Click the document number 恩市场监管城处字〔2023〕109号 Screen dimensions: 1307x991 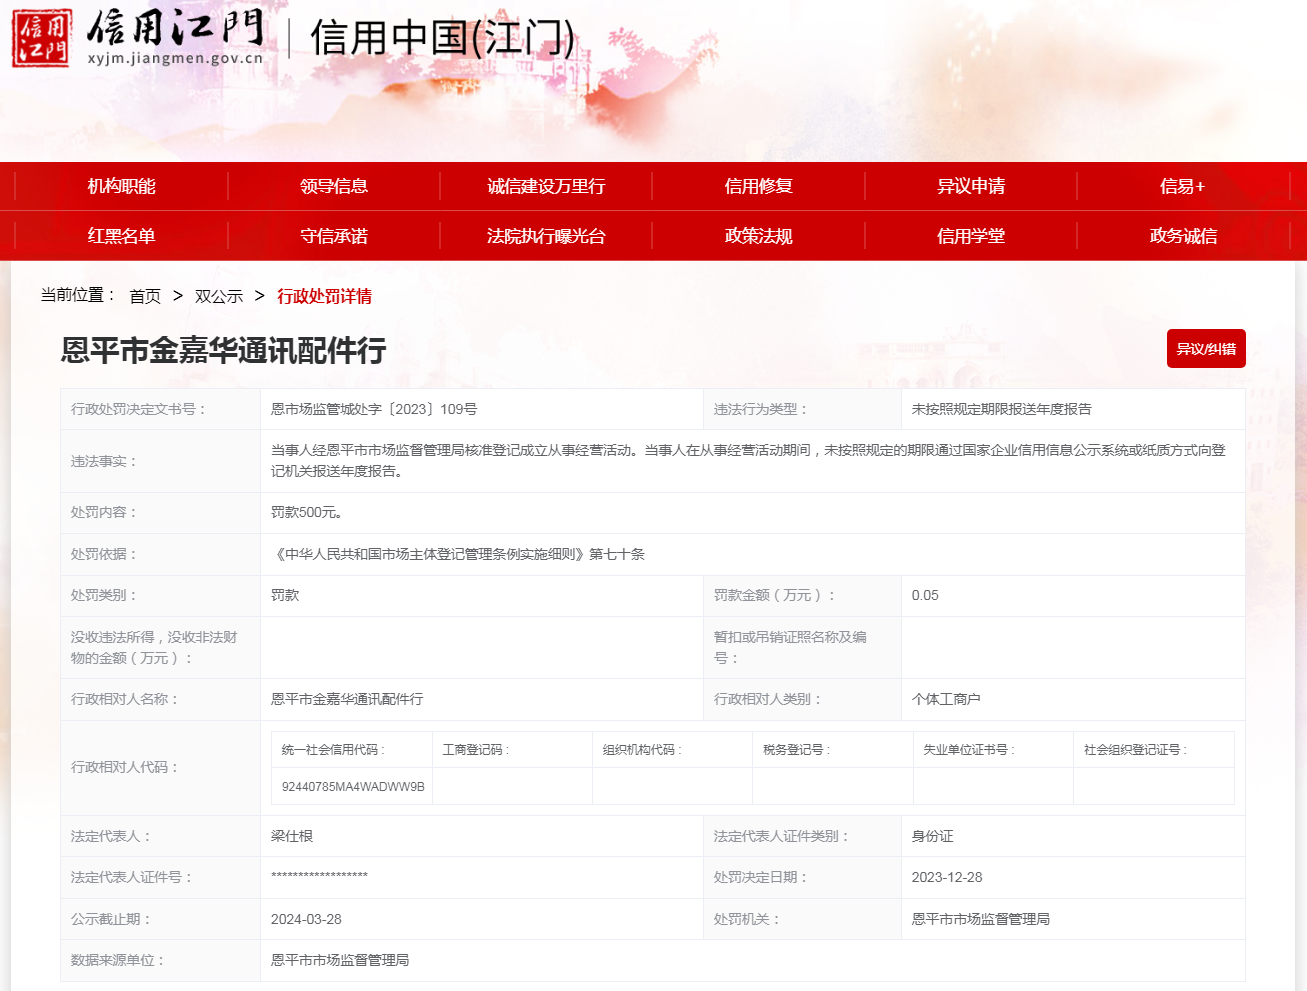374,409
